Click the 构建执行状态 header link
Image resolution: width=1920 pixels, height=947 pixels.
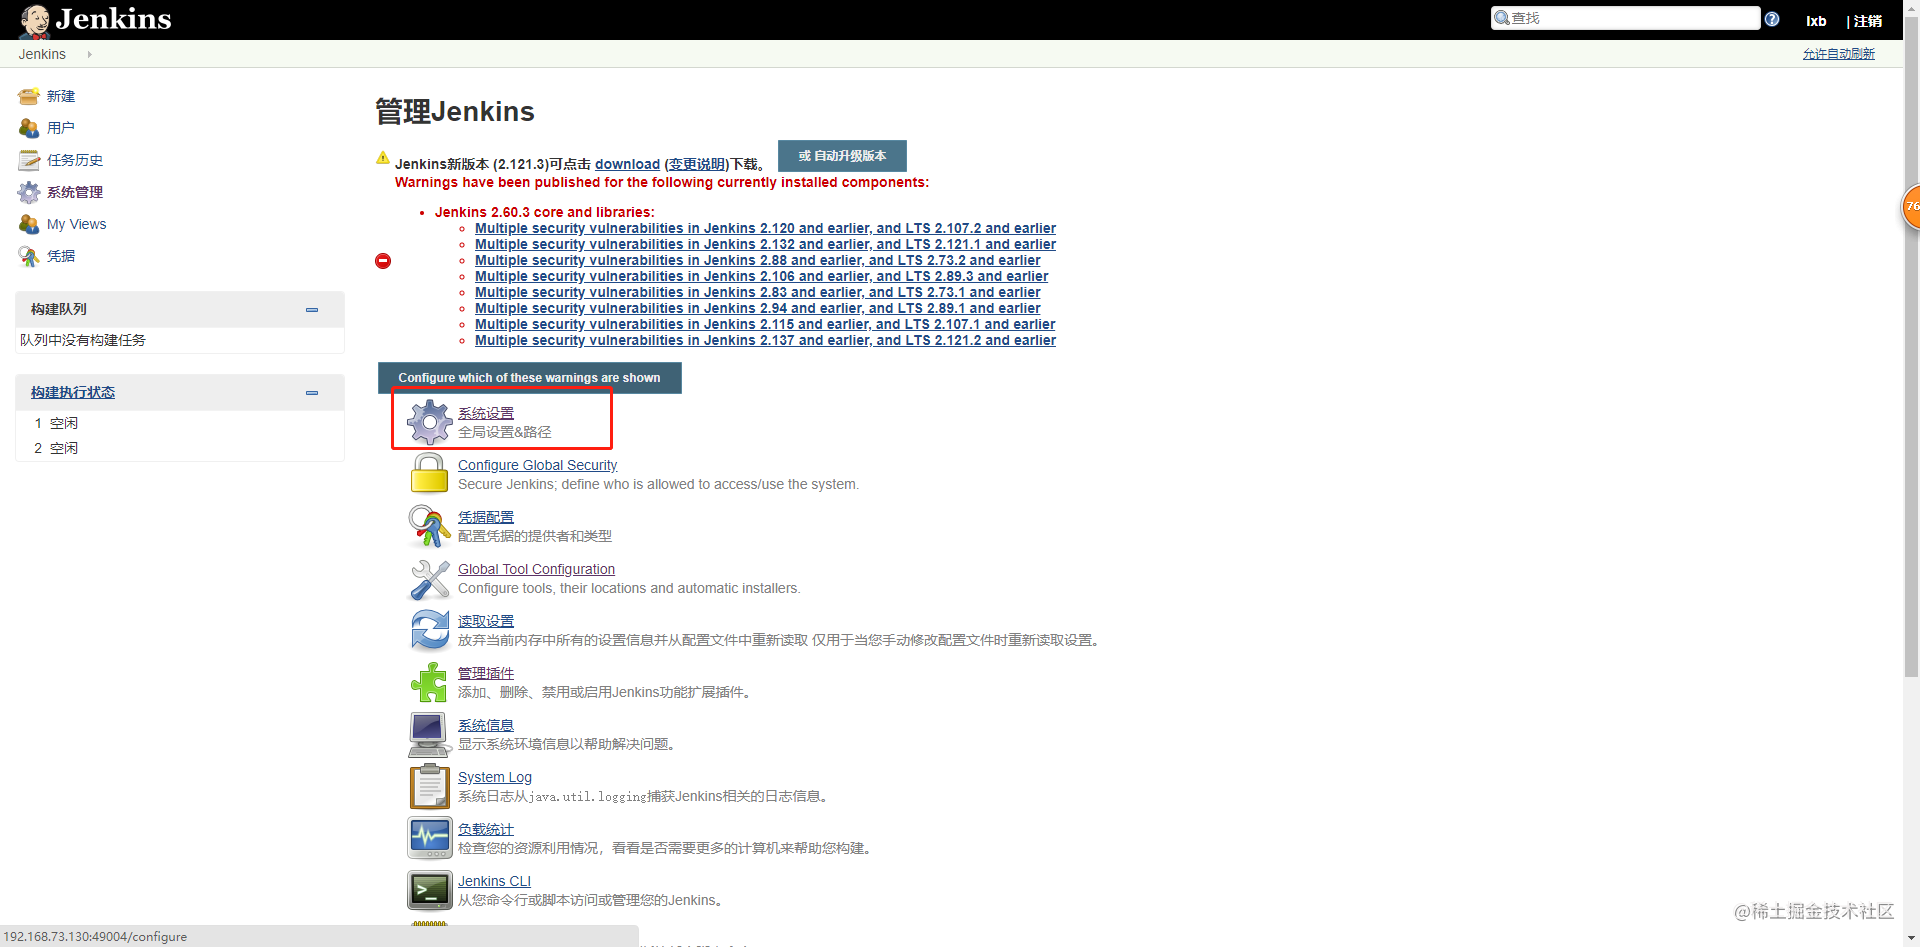(x=73, y=393)
